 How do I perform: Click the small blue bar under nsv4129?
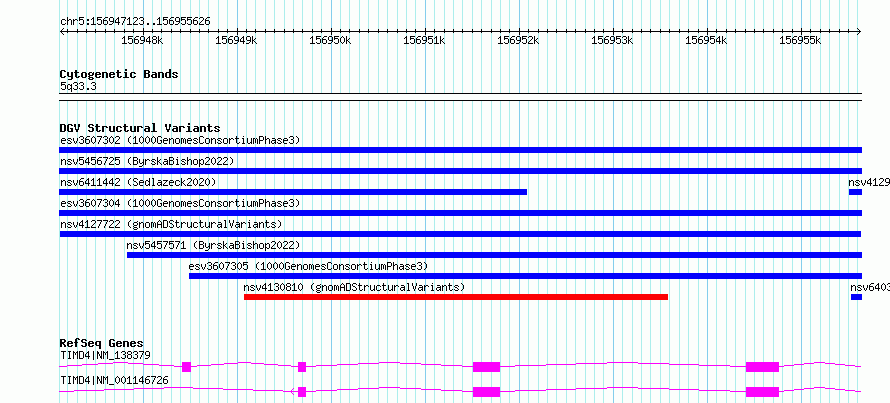tap(855, 192)
